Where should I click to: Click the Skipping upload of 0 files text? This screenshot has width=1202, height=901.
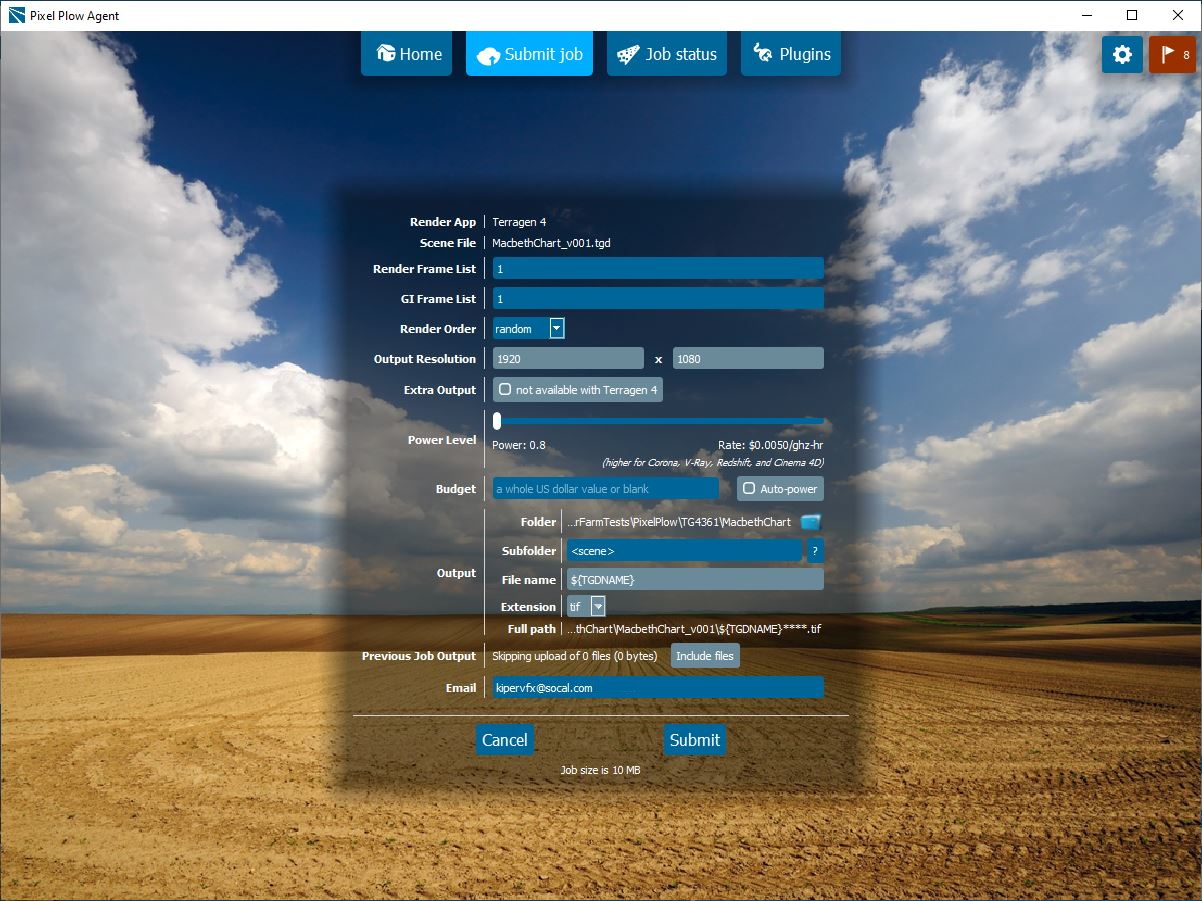coord(574,656)
